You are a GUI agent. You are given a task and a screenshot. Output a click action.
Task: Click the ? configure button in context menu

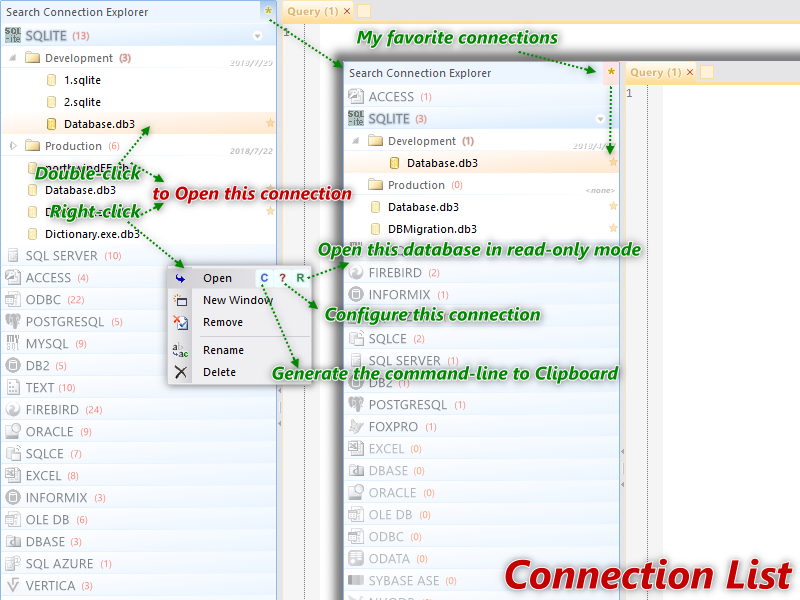click(x=282, y=278)
